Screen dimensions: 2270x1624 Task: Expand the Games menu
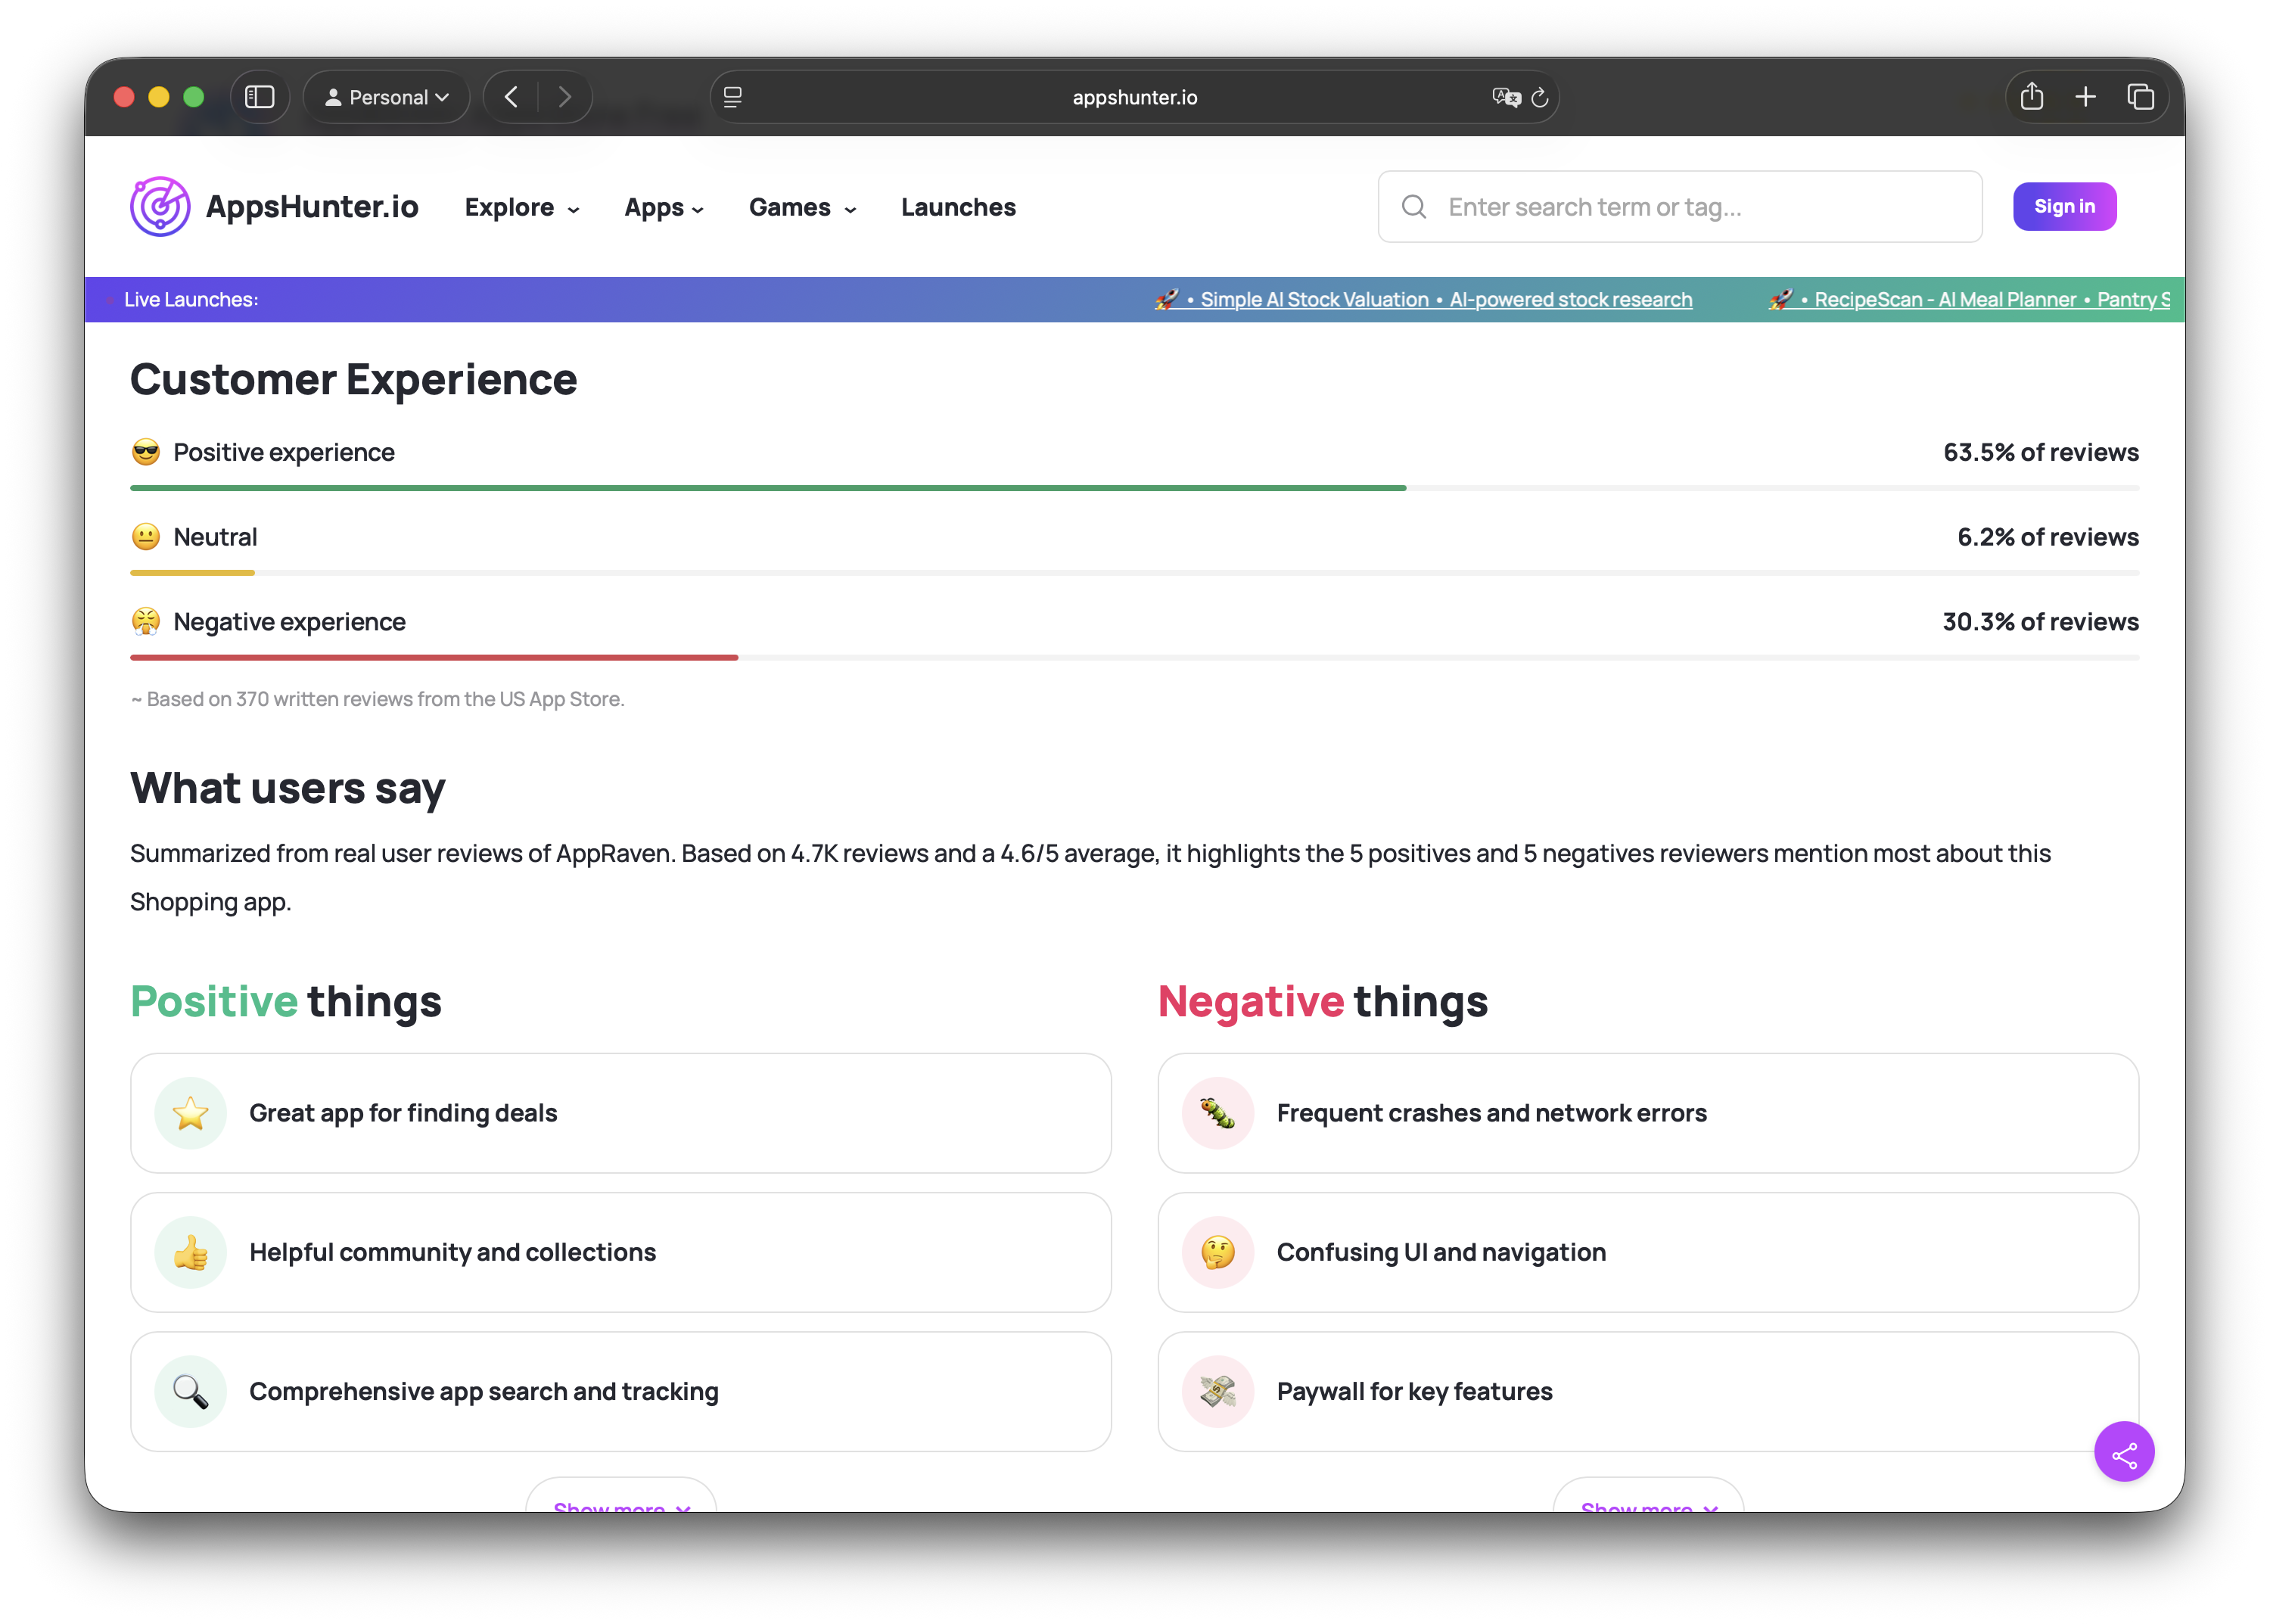click(802, 207)
